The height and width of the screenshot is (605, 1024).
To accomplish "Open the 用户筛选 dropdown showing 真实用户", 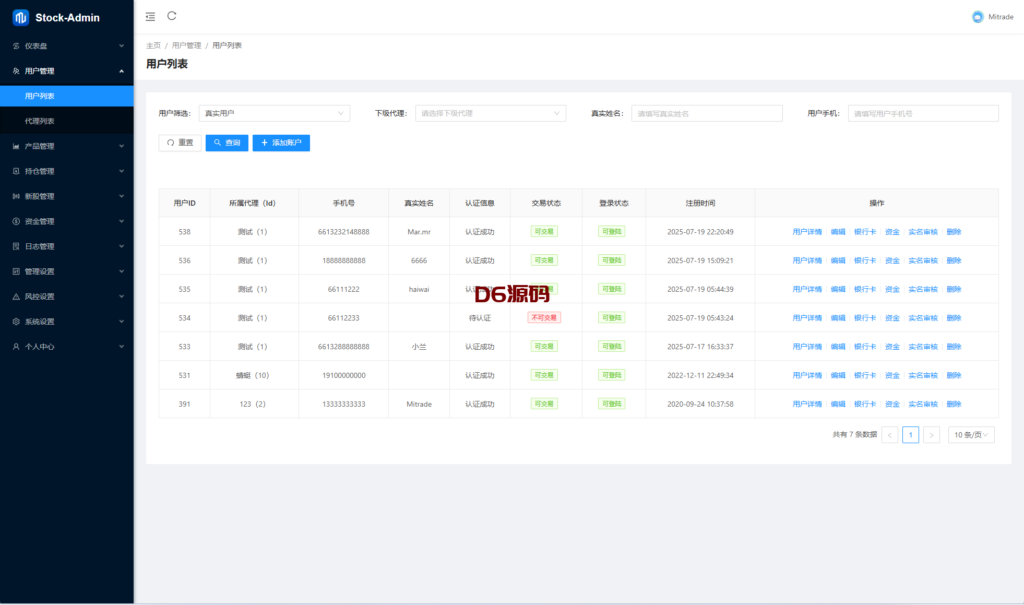I will point(274,114).
